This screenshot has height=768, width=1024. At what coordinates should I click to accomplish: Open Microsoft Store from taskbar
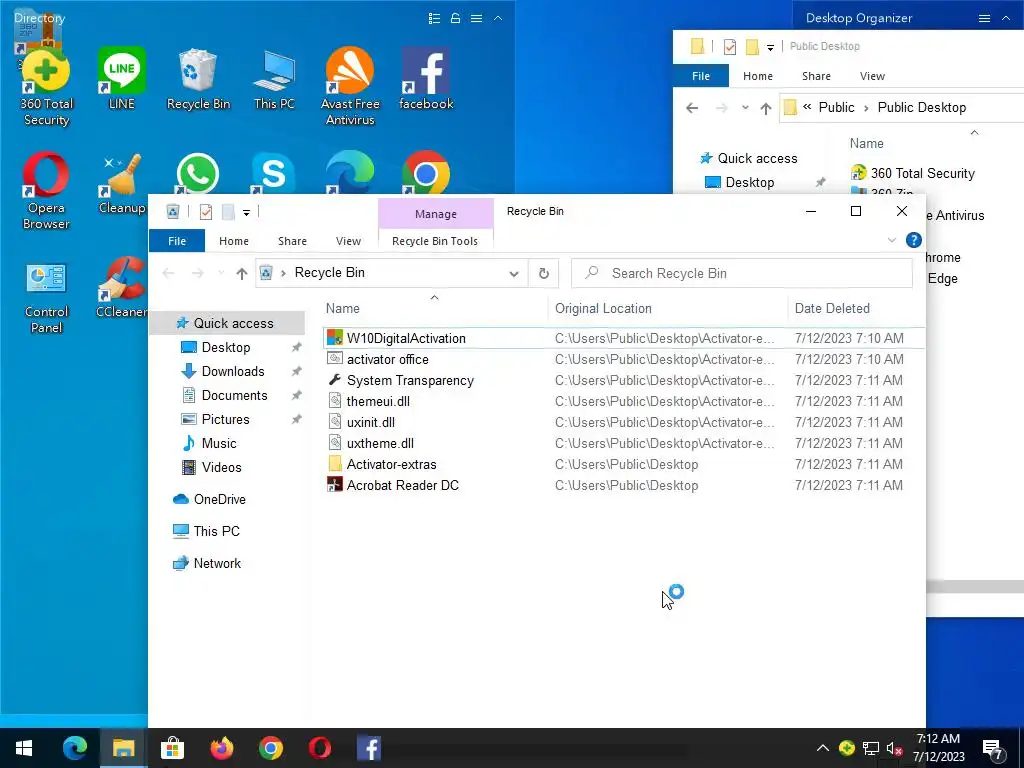(172, 748)
